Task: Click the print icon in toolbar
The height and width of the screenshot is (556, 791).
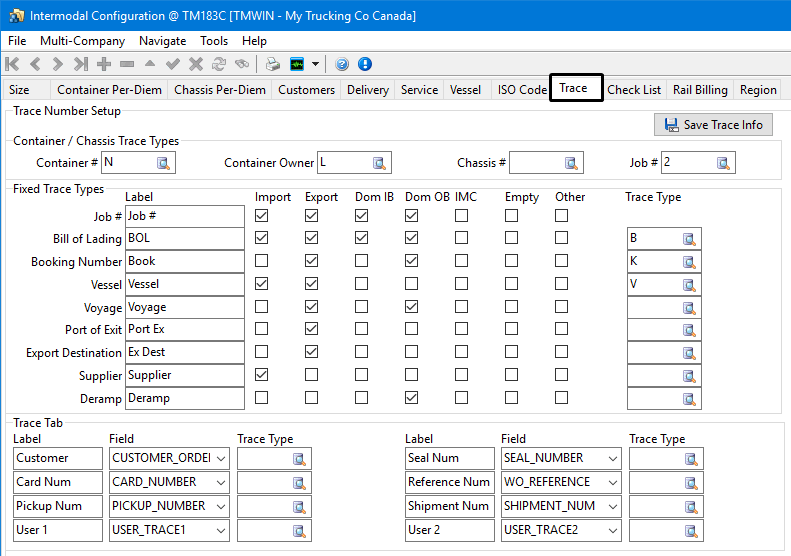Action: pos(273,64)
